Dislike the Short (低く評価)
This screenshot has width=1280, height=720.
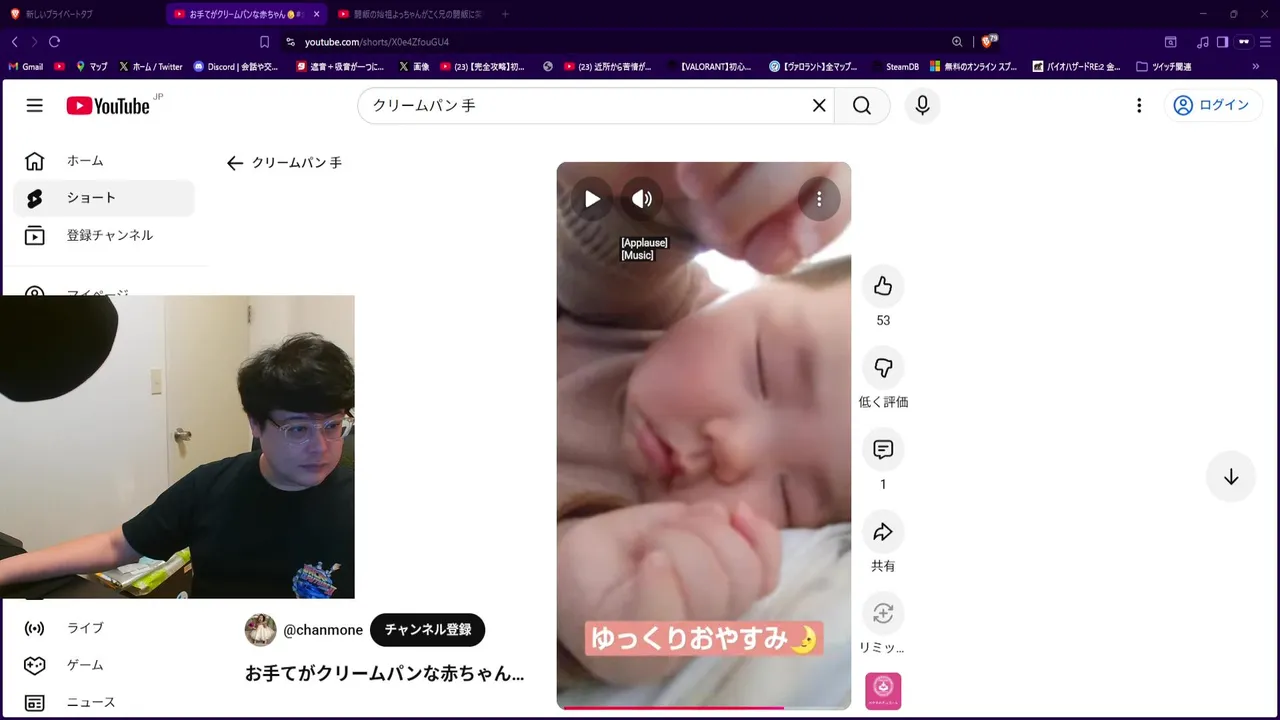tap(883, 368)
